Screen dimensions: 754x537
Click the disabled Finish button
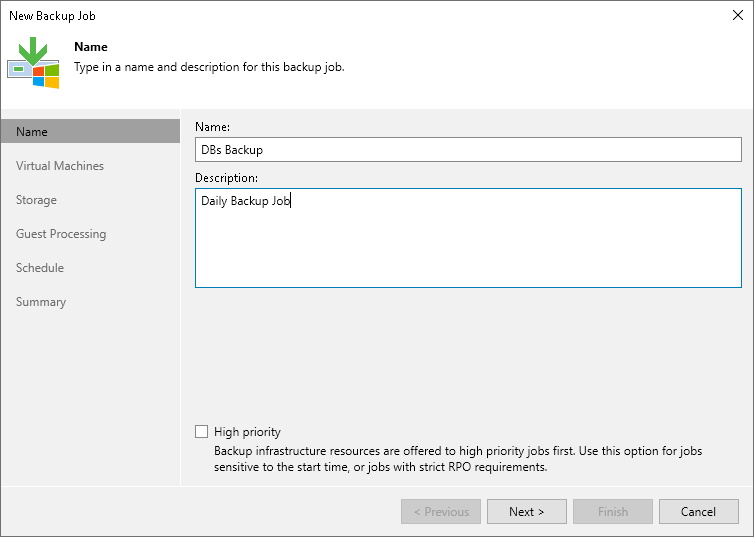[x=613, y=512]
